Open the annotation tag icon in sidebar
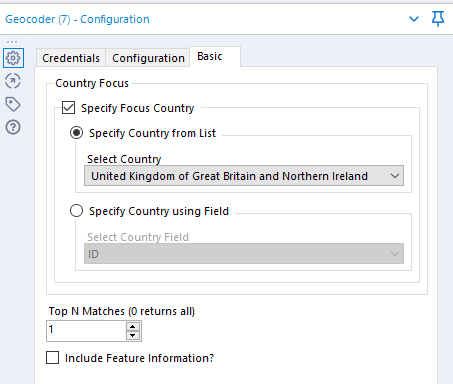This screenshot has width=453, height=384. click(x=13, y=104)
